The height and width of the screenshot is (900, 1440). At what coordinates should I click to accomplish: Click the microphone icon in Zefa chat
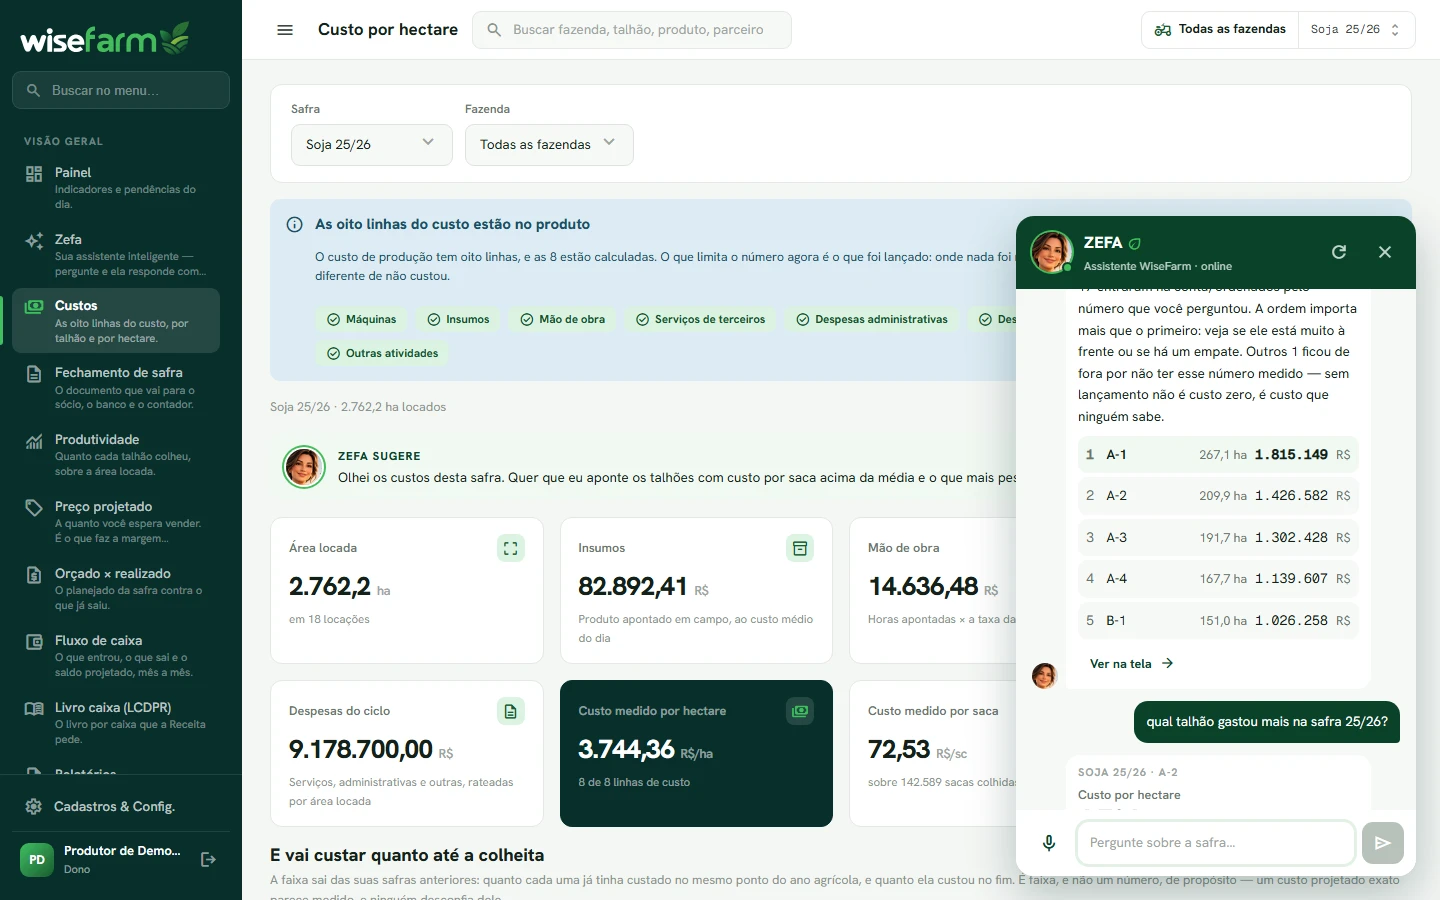point(1049,843)
